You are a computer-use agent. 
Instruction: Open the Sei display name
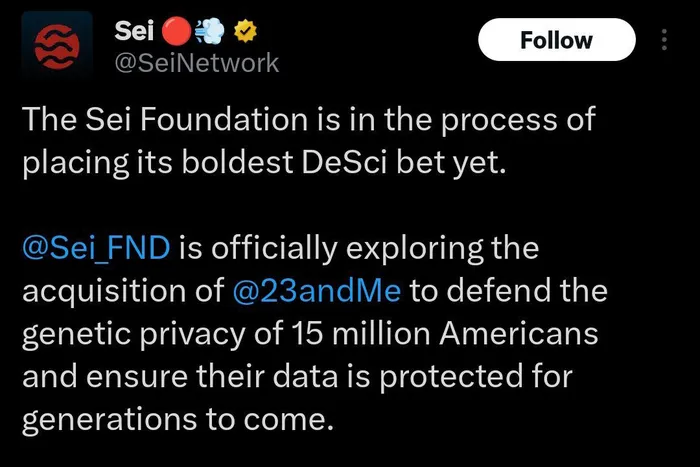pyautogui.click(x=134, y=31)
